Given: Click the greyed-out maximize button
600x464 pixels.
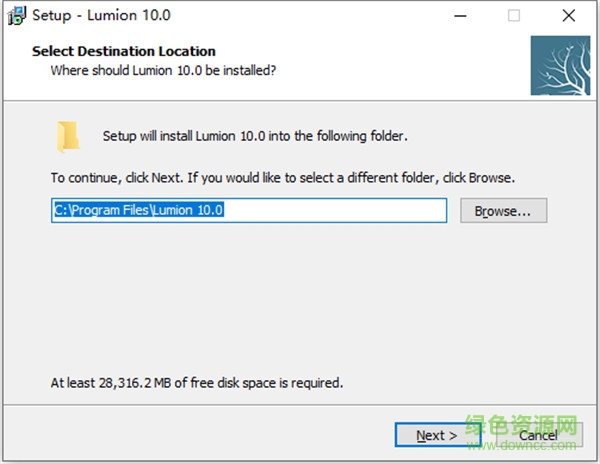Looking at the screenshot, I should (x=514, y=16).
